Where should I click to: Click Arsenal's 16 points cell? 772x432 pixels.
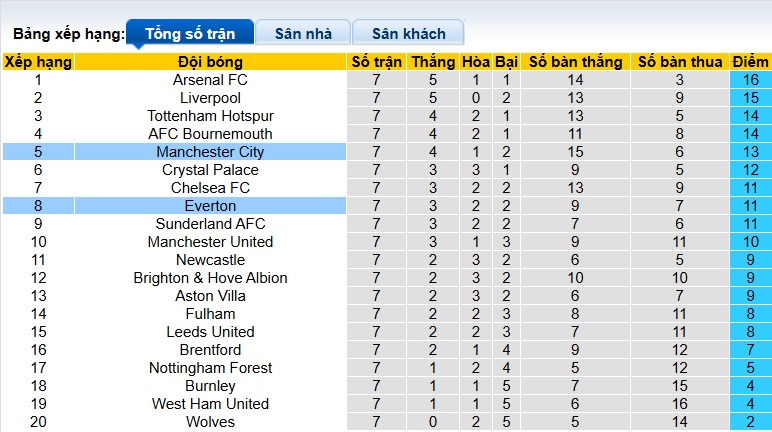[x=750, y=80]
